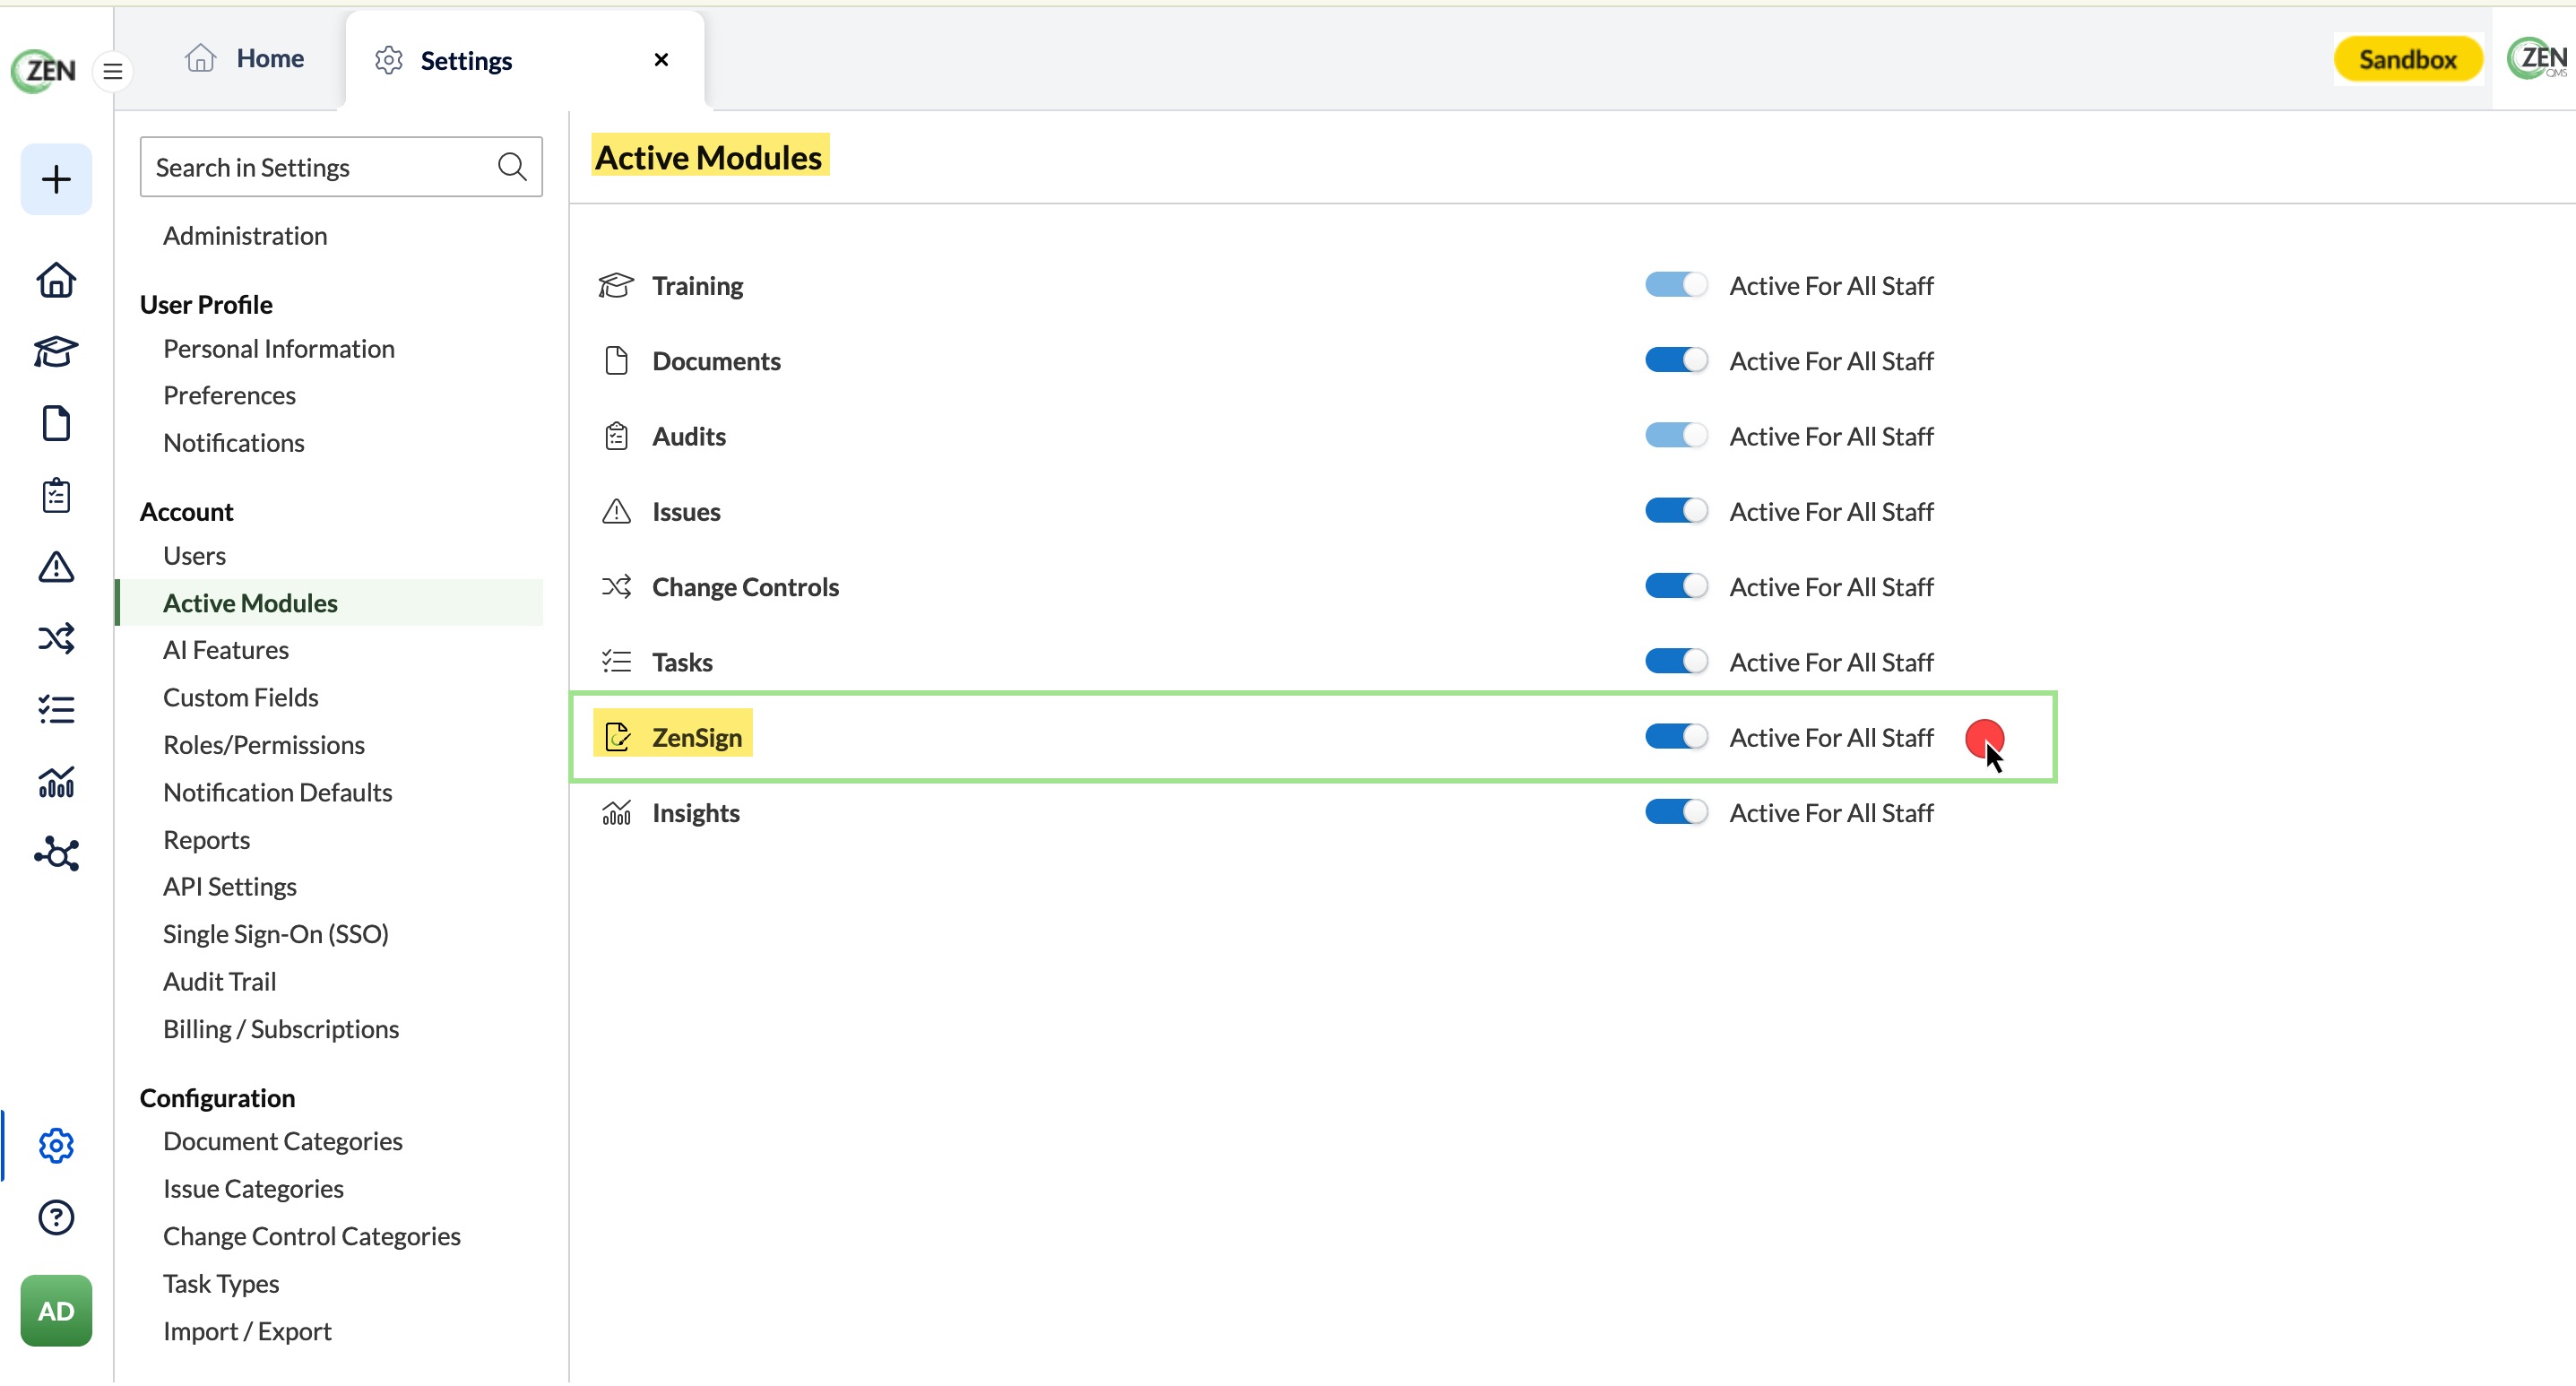Open Notification Defaults settings
The image size is (2576, 1386).
point(278,793)
